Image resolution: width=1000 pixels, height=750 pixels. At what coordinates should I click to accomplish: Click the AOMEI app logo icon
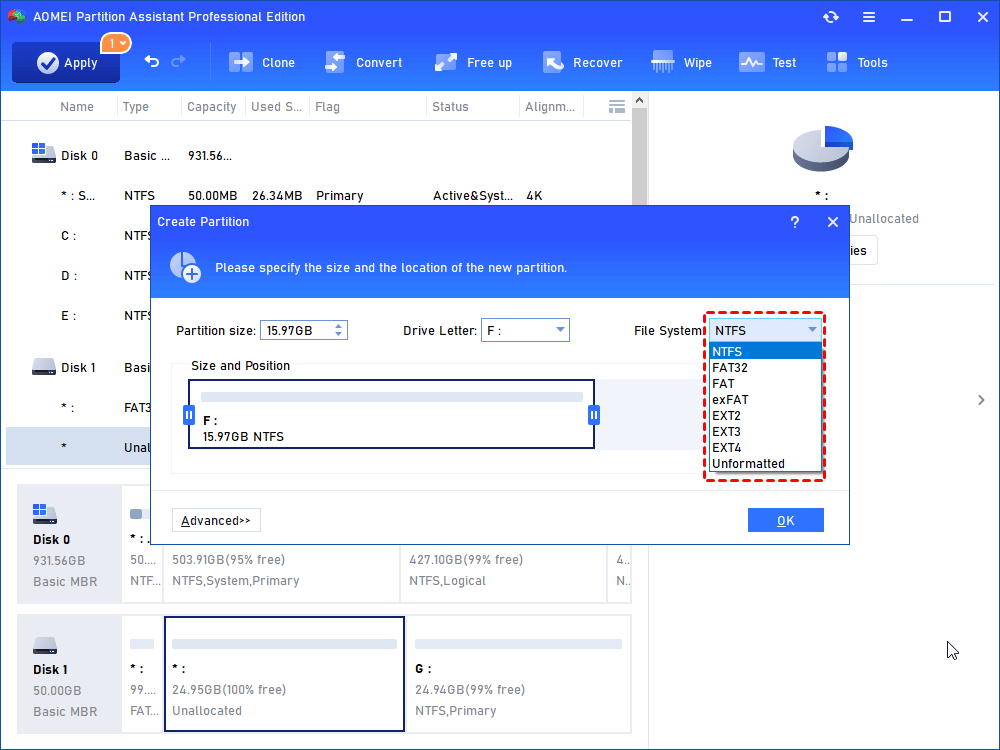pos(17,17)
